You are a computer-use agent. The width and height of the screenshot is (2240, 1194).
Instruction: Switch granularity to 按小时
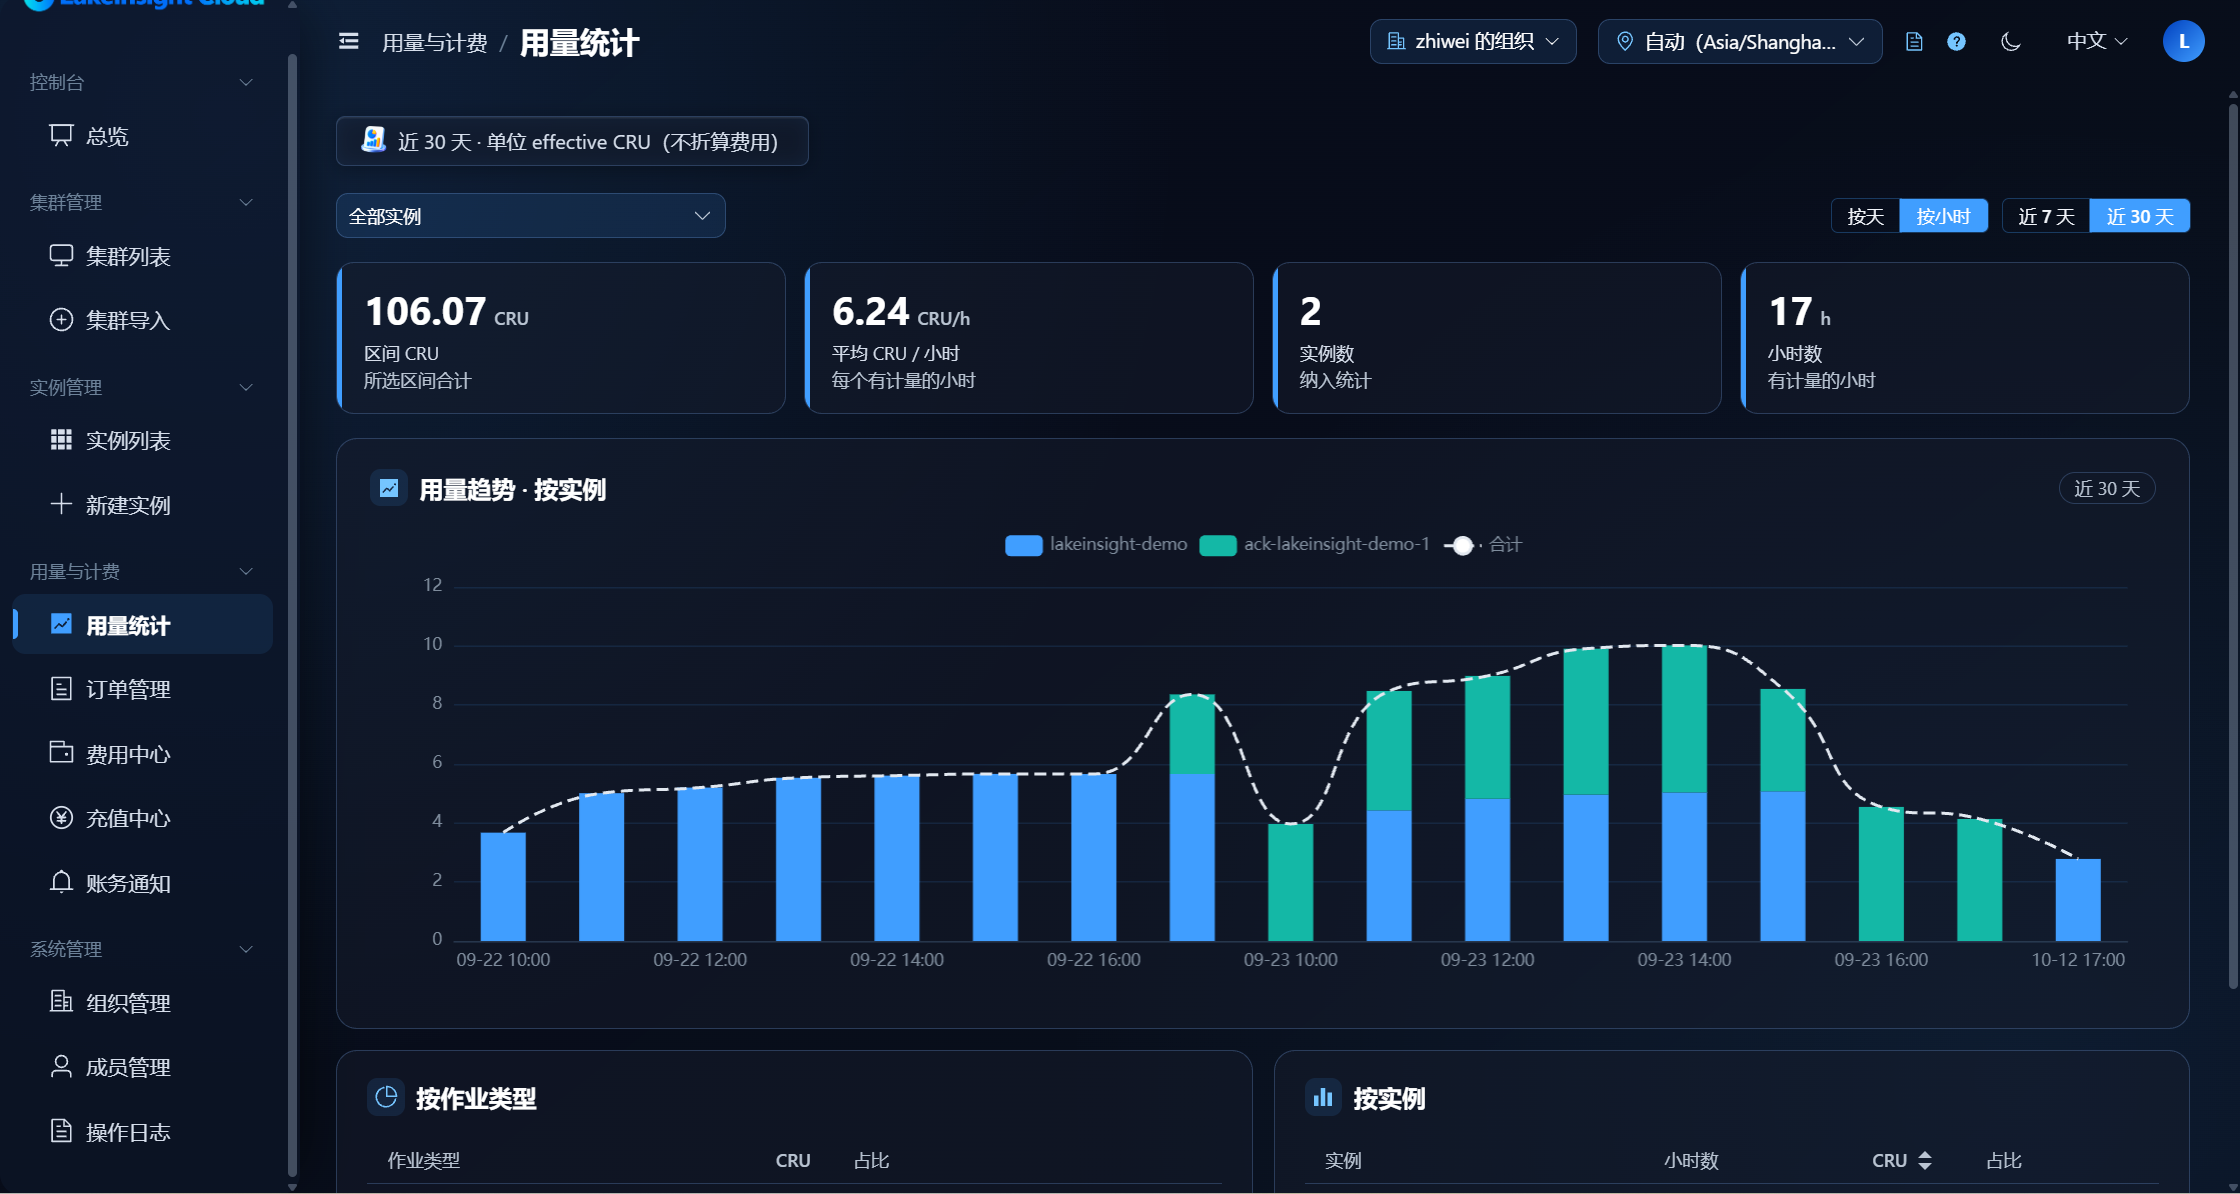click(1943, 216)
